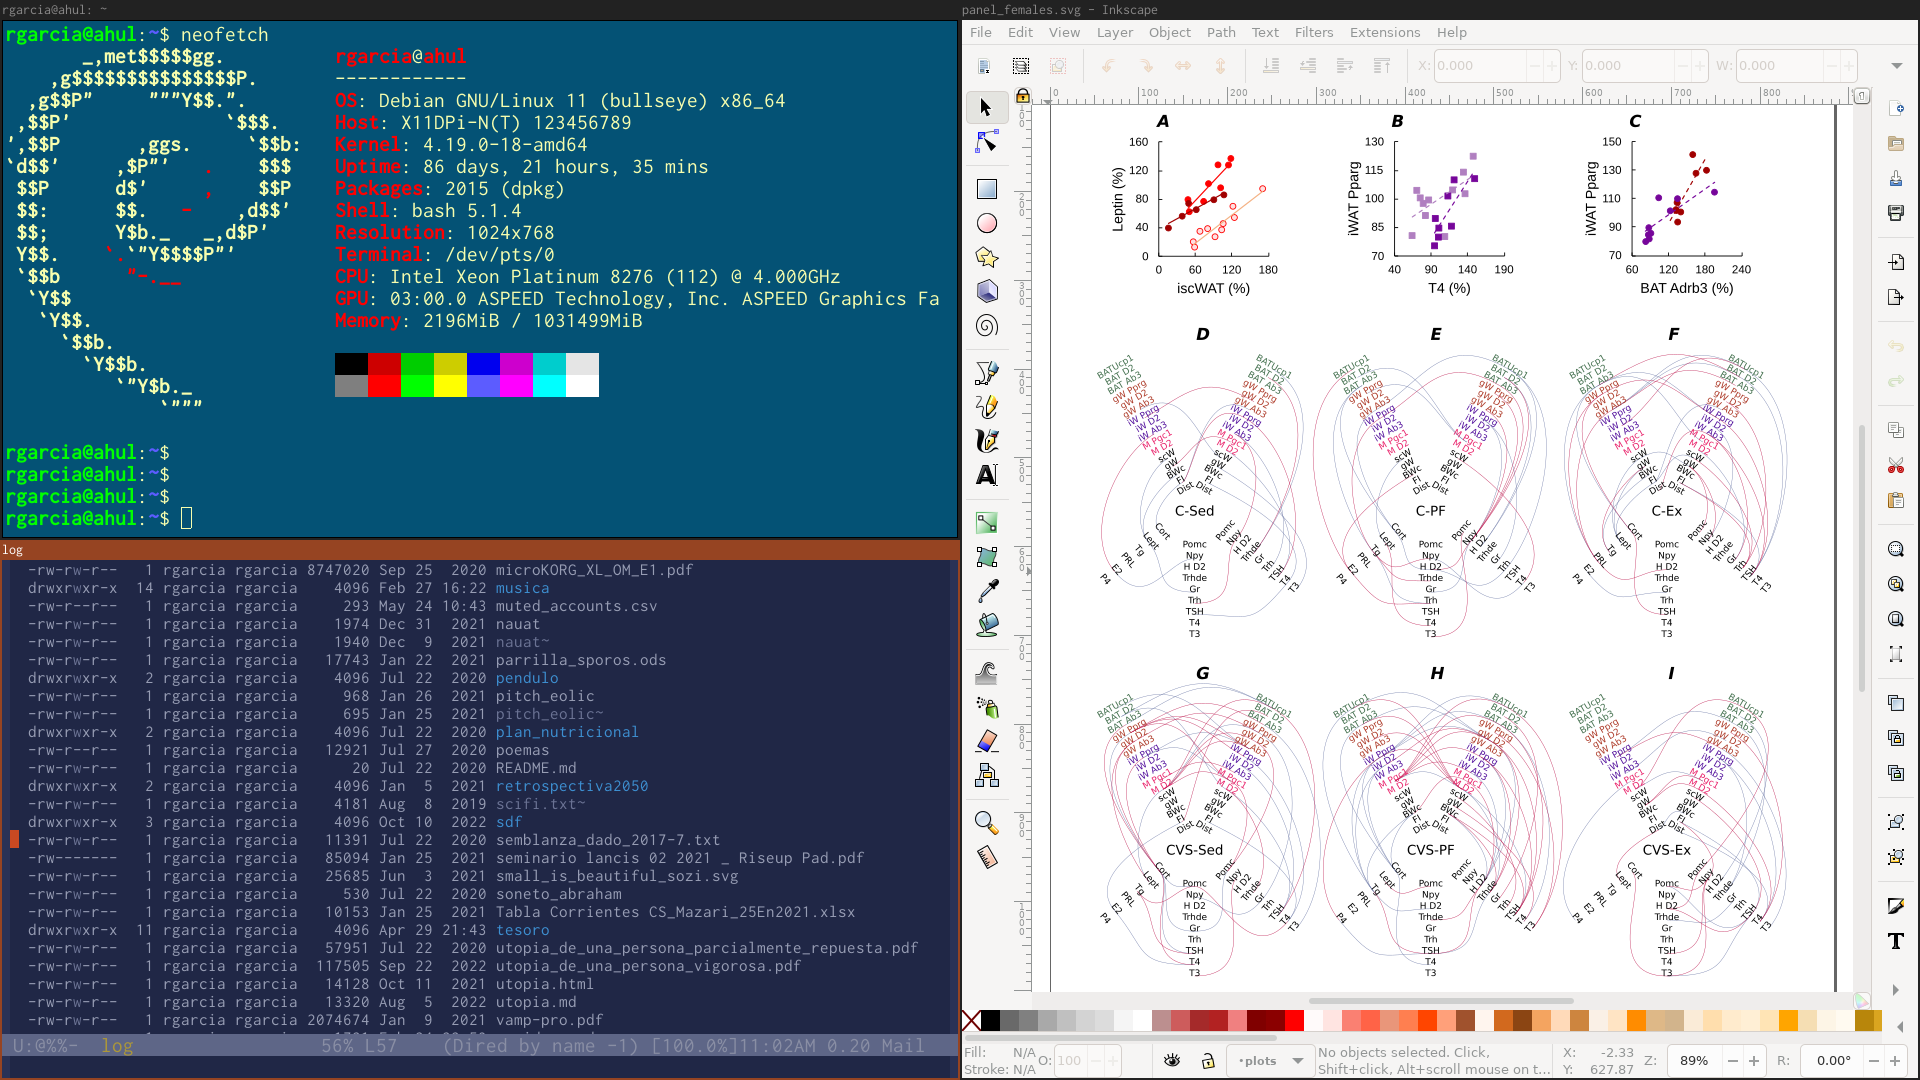
Task: Pick the Eraser tool
Action: [987, 742]
